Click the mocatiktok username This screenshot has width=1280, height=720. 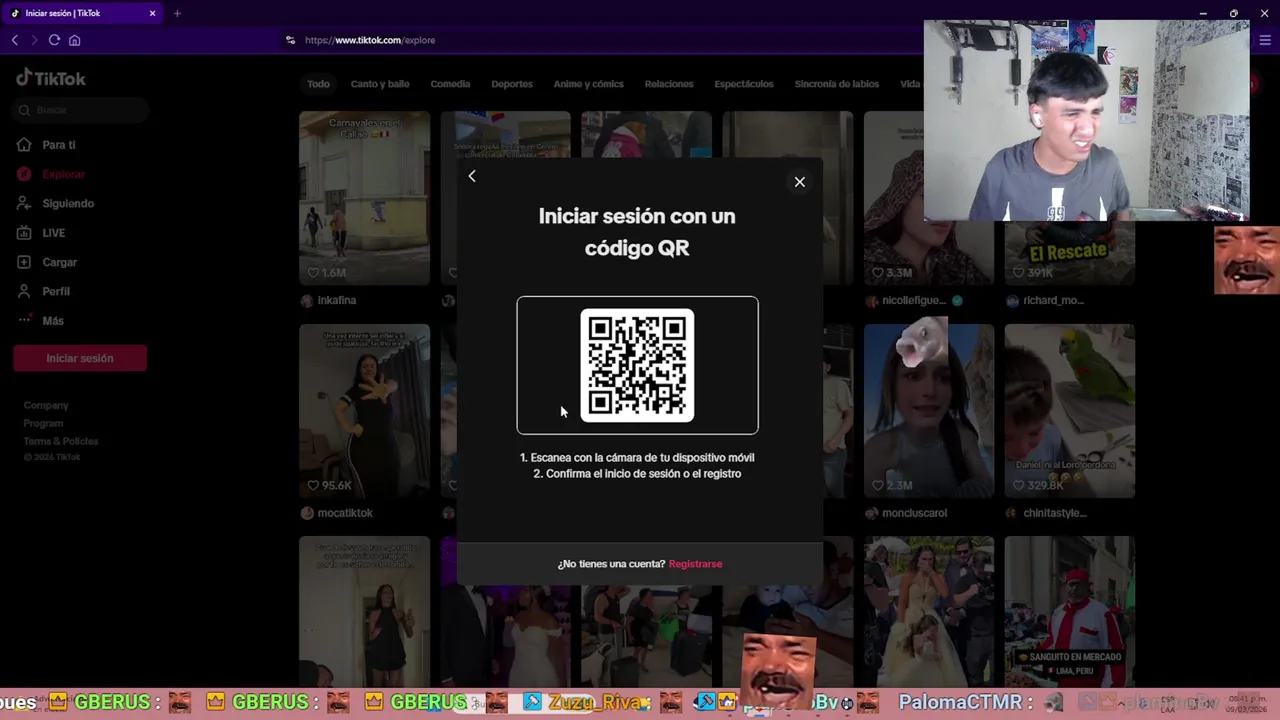coord(344,513)
